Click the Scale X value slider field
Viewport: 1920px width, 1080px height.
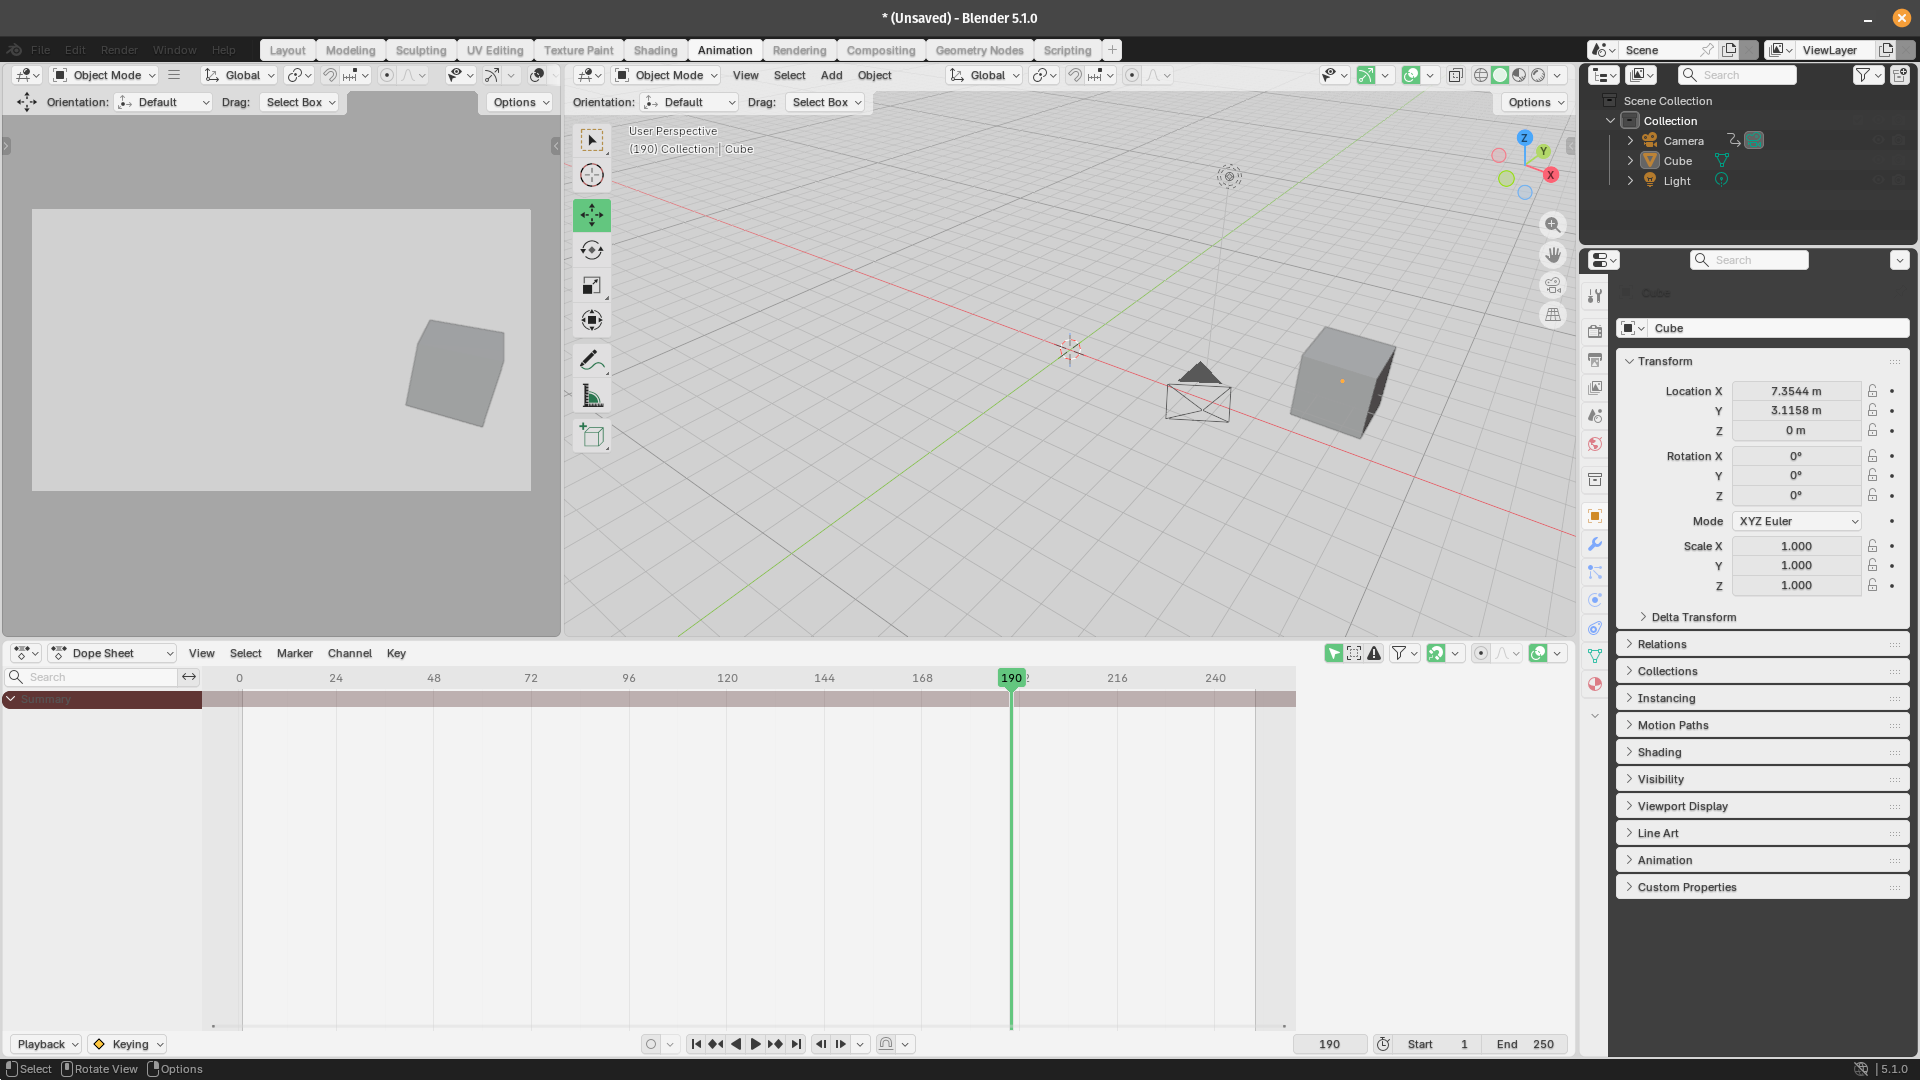pyautogui.click(x=1795, y=546)
